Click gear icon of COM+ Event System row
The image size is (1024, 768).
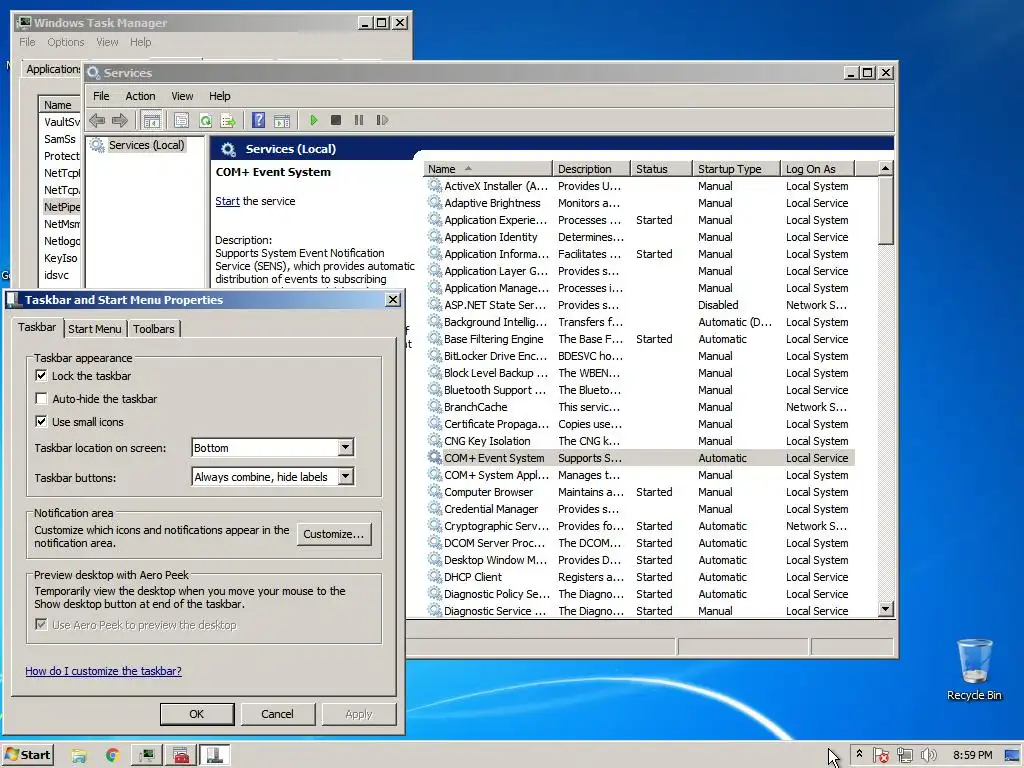(x=434, y=457)
